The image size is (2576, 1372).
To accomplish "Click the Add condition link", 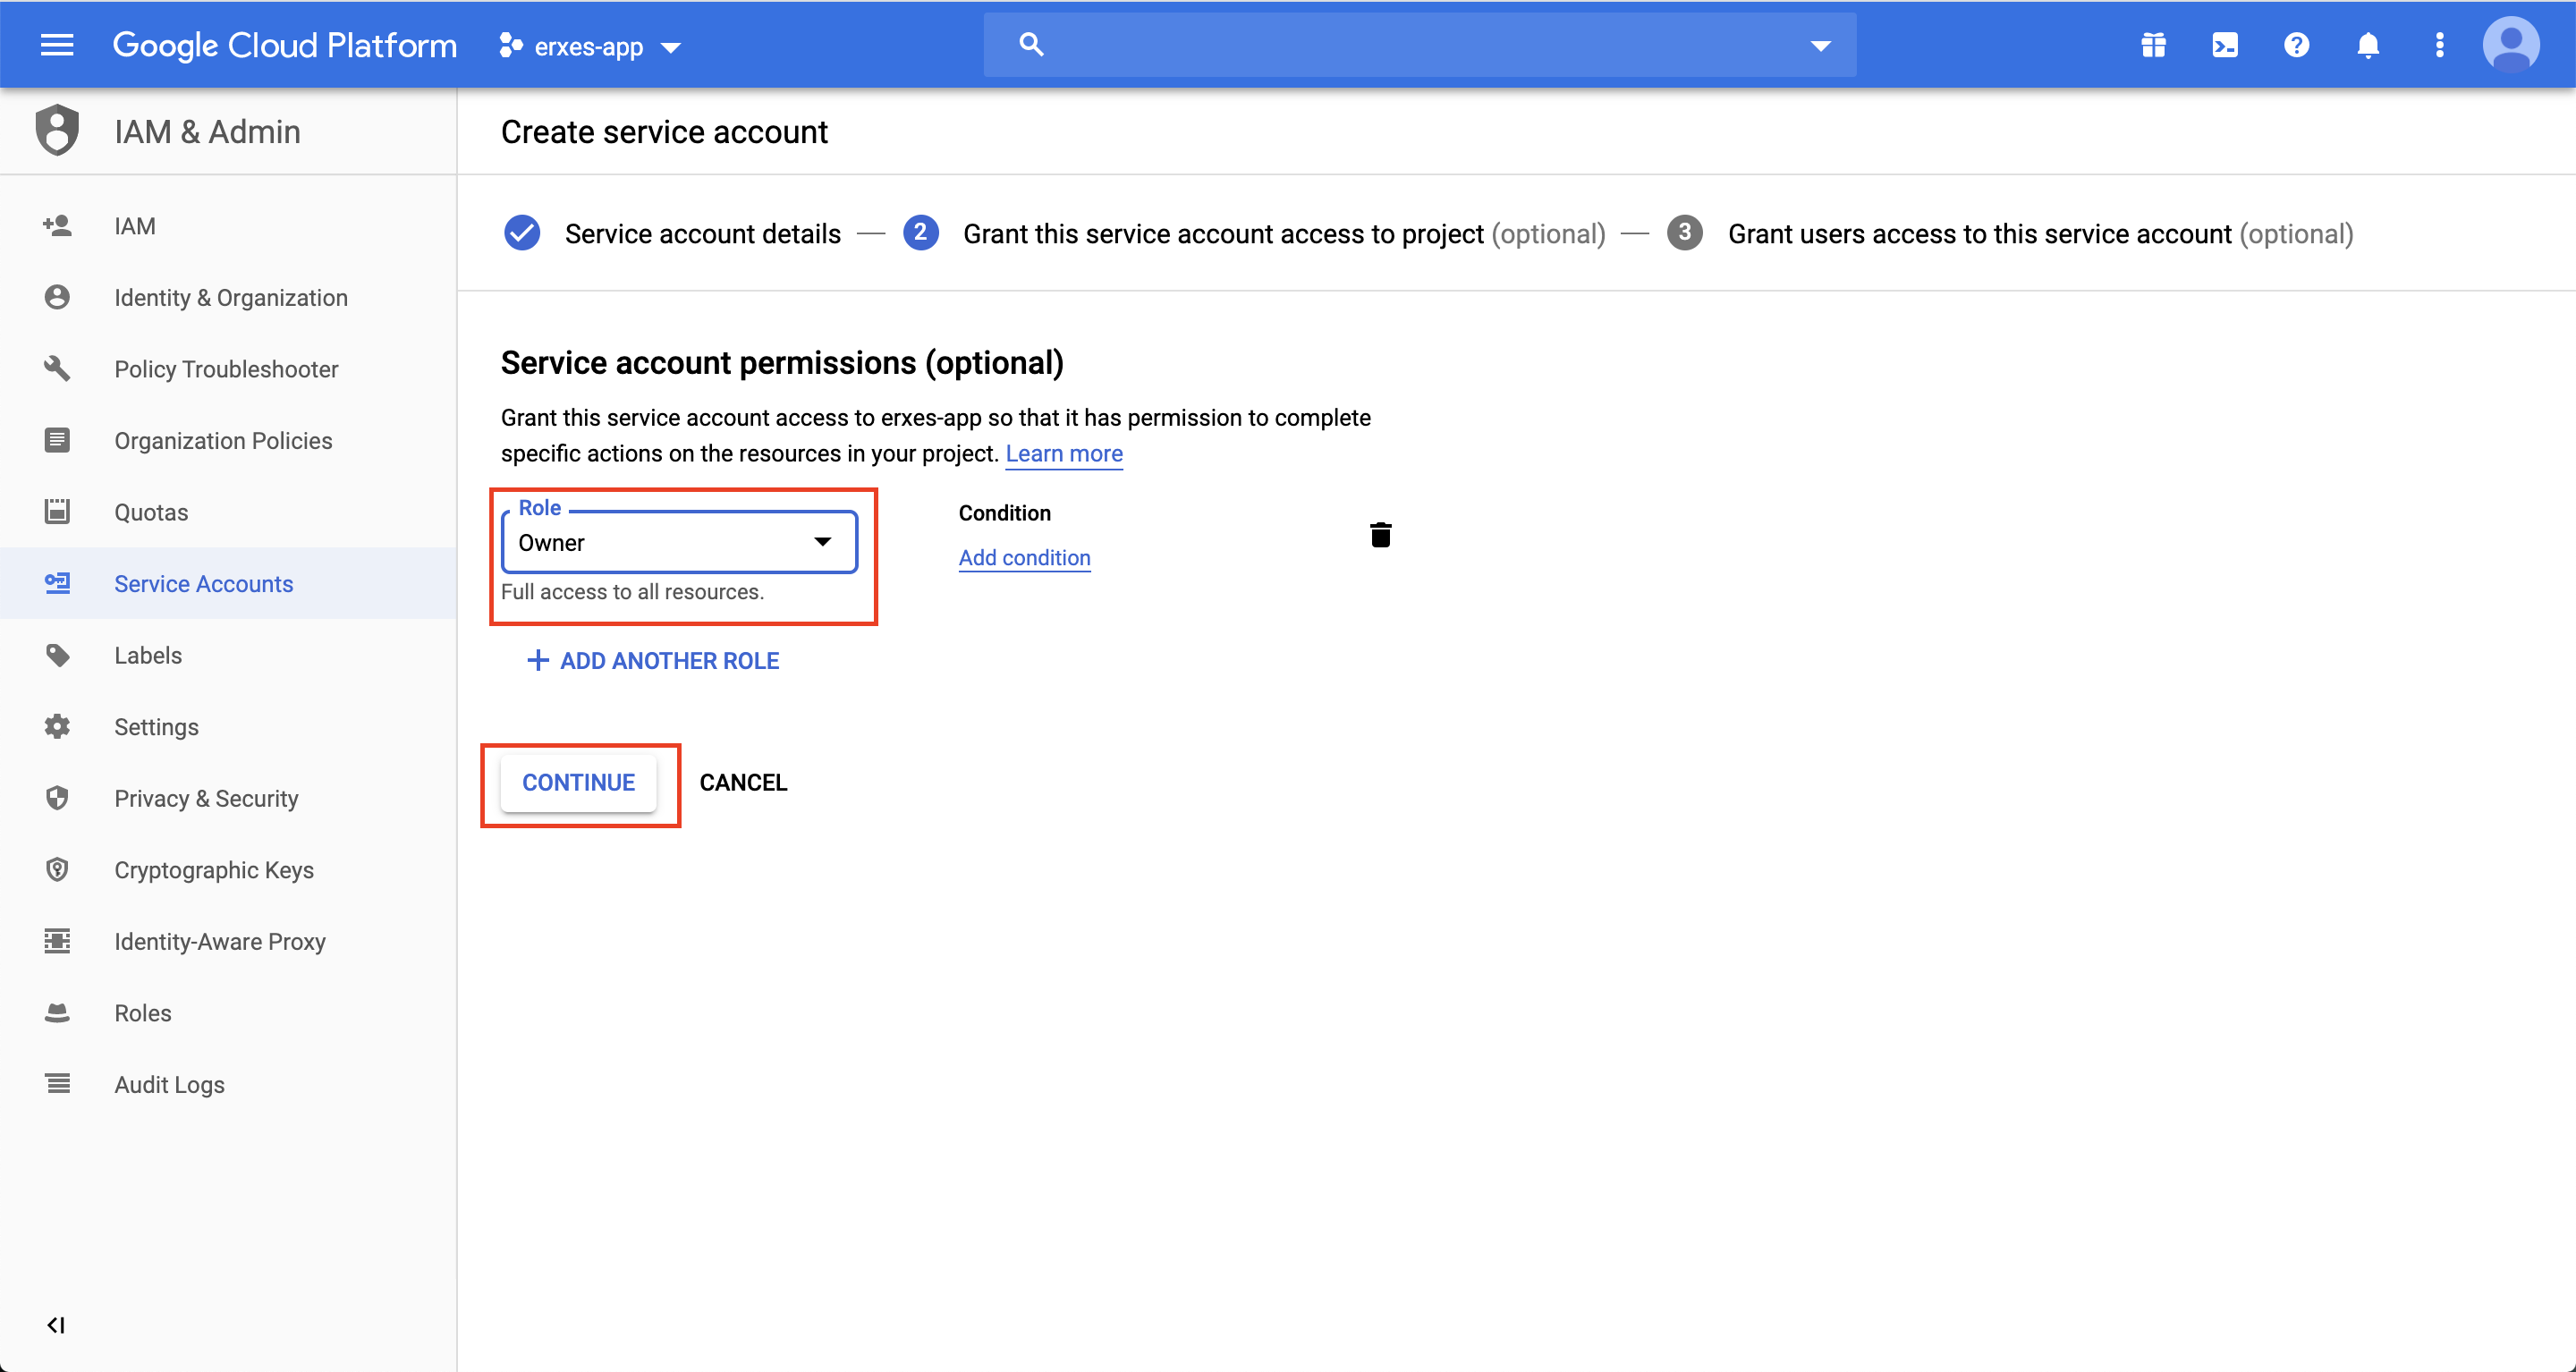I will [x=1024, y=558].
